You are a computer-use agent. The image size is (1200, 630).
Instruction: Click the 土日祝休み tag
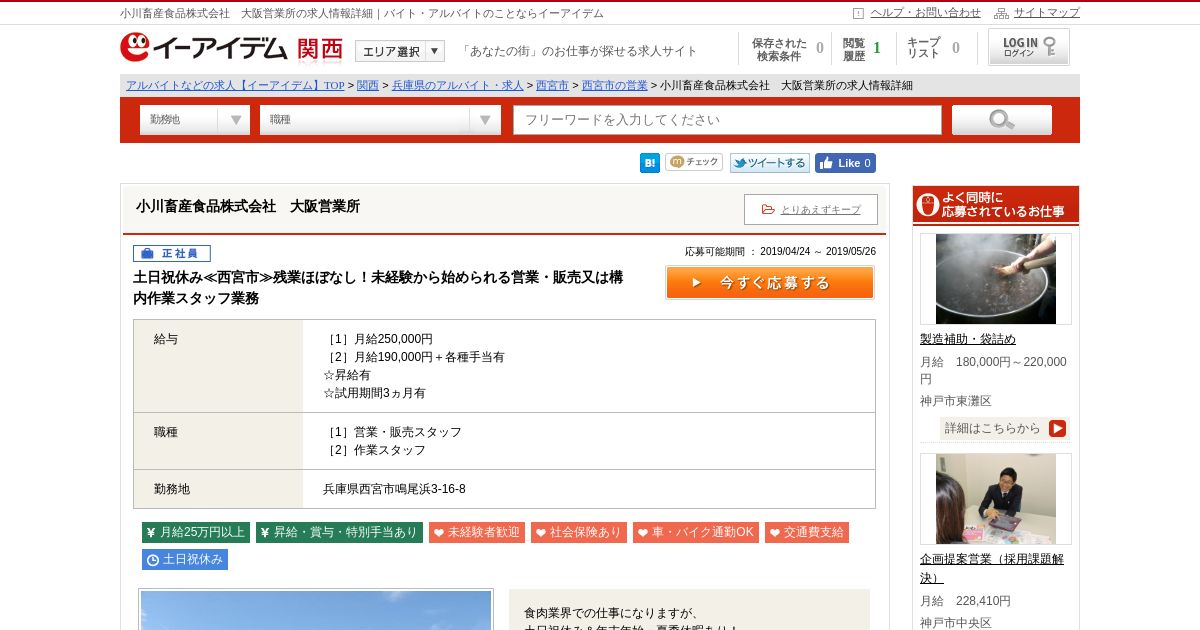coord(185,559)
